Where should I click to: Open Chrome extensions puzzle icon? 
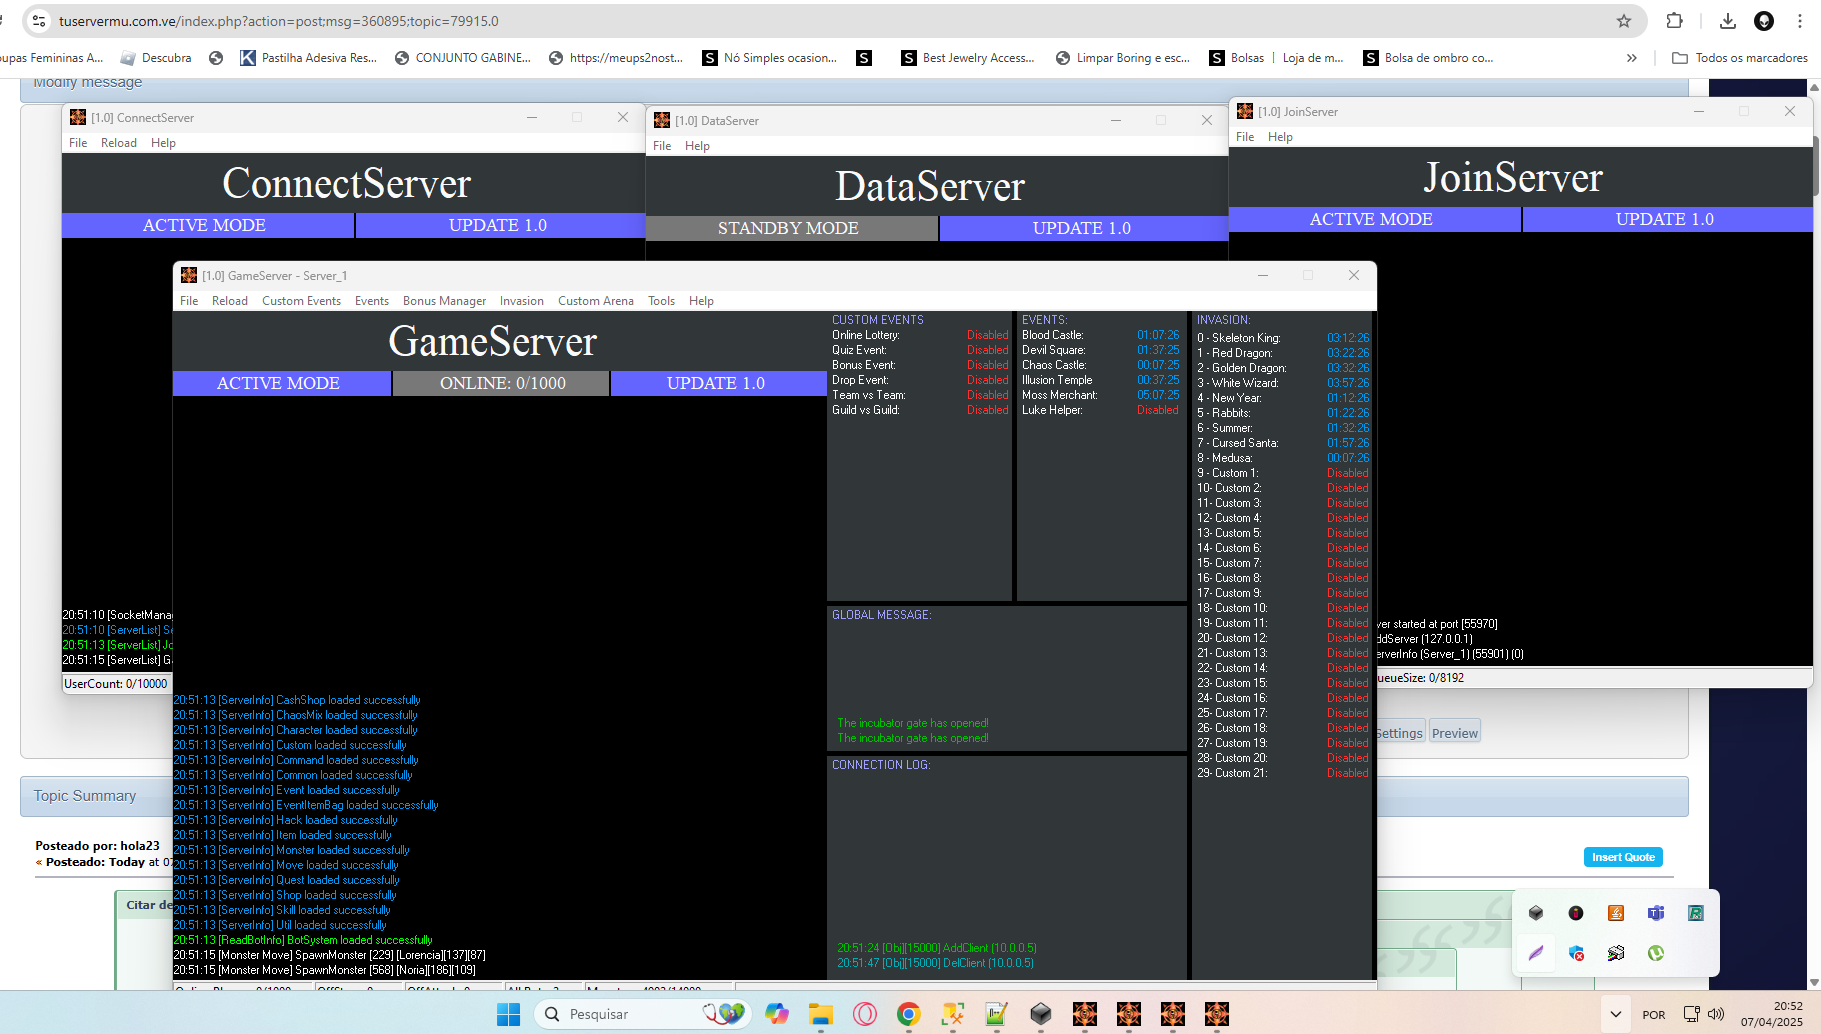[1674, 21]
